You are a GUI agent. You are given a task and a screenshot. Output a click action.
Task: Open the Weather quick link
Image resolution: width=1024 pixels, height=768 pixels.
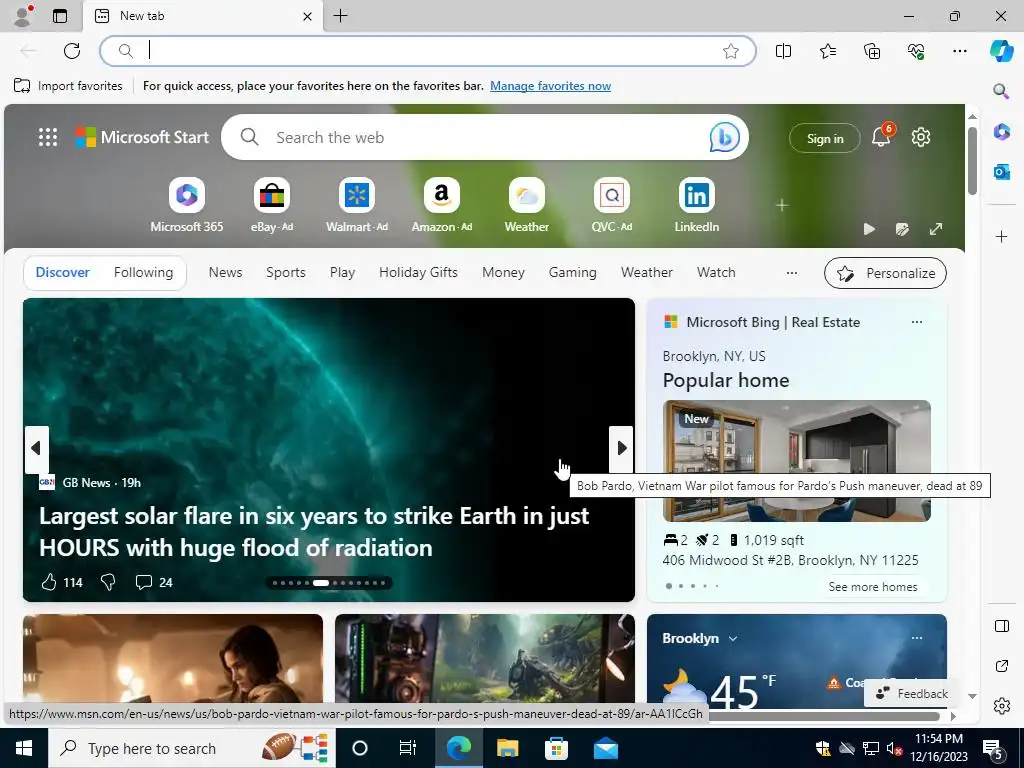526,205
